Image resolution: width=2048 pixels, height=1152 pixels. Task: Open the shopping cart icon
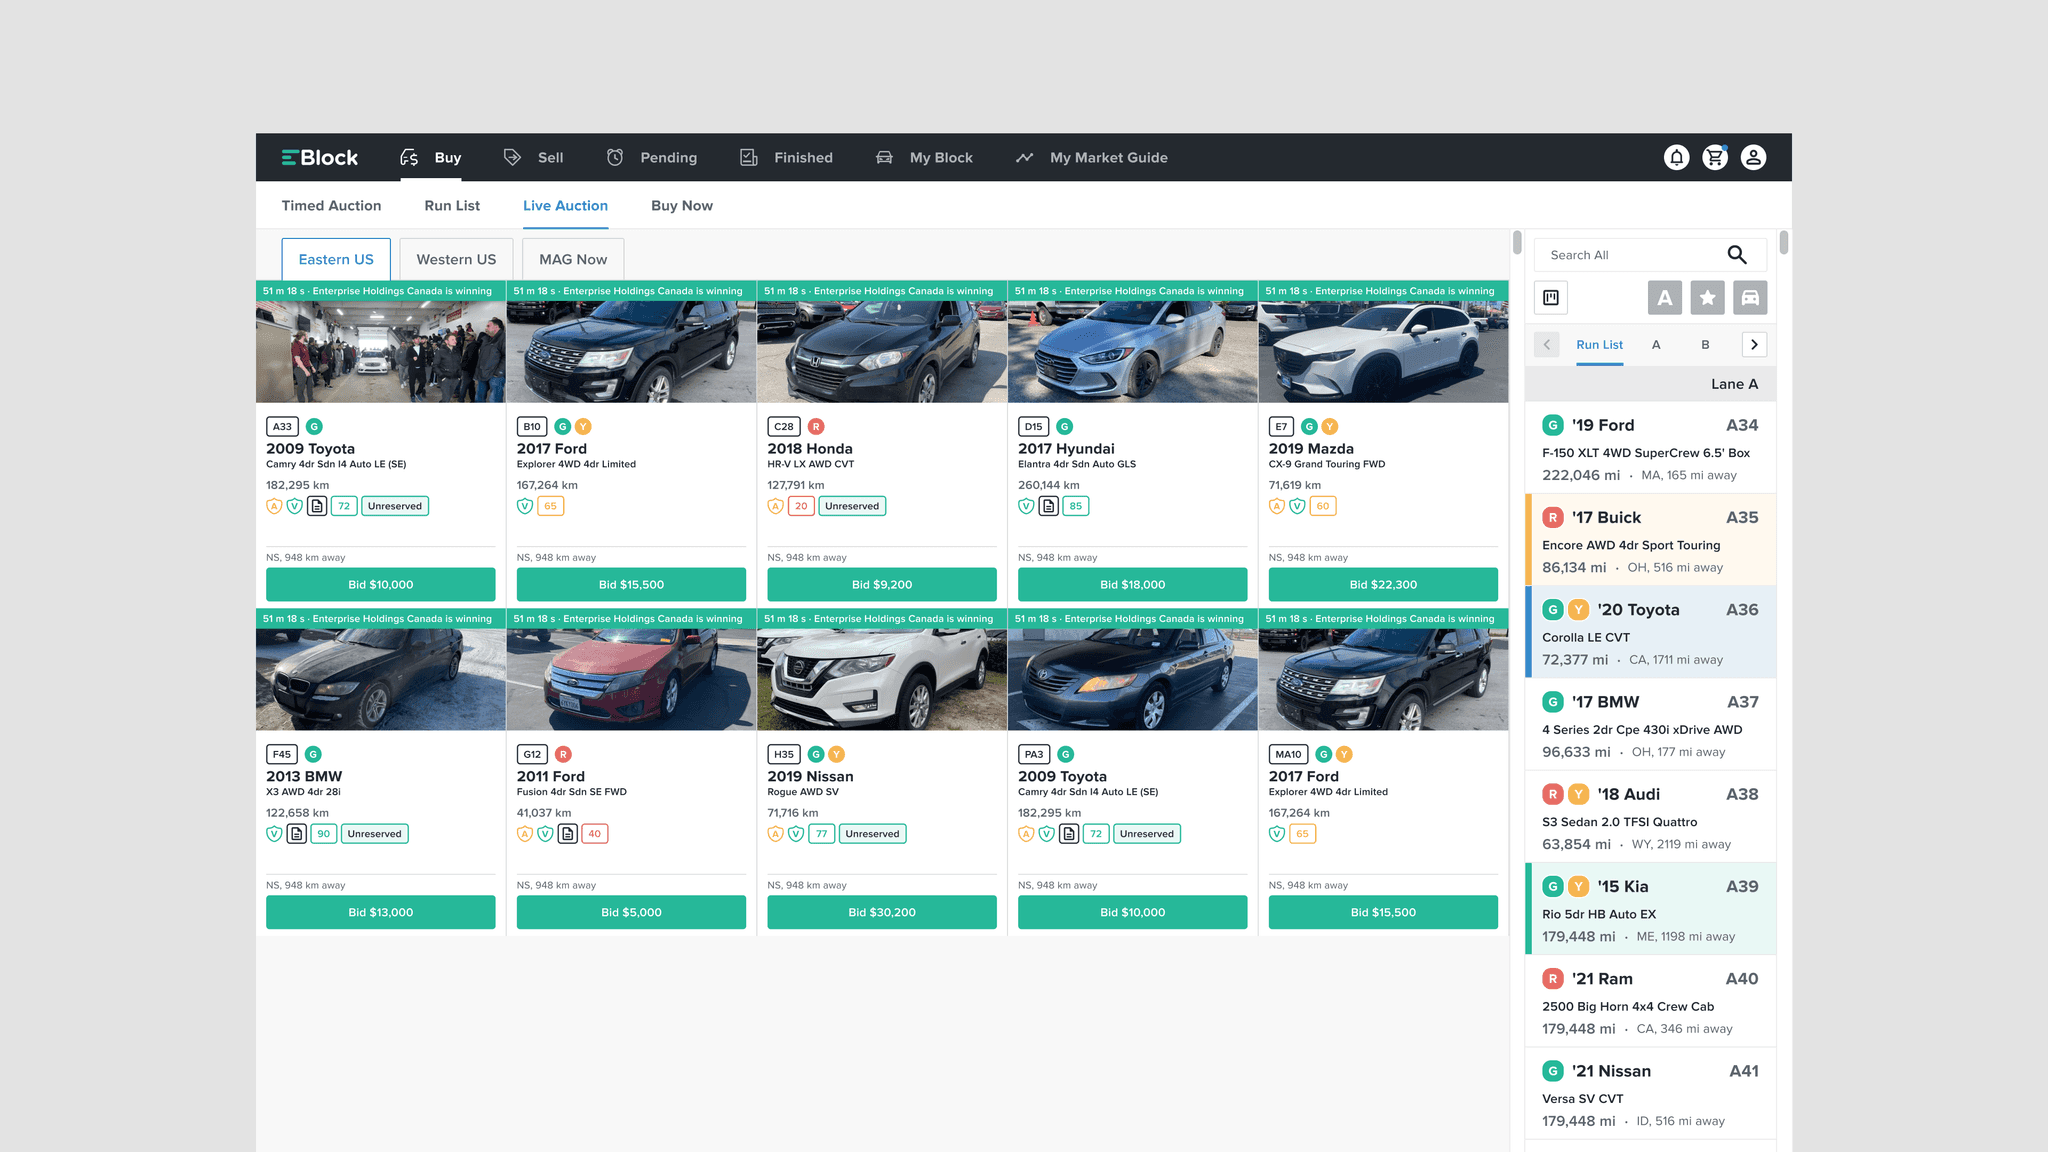tap(1715, 158)
